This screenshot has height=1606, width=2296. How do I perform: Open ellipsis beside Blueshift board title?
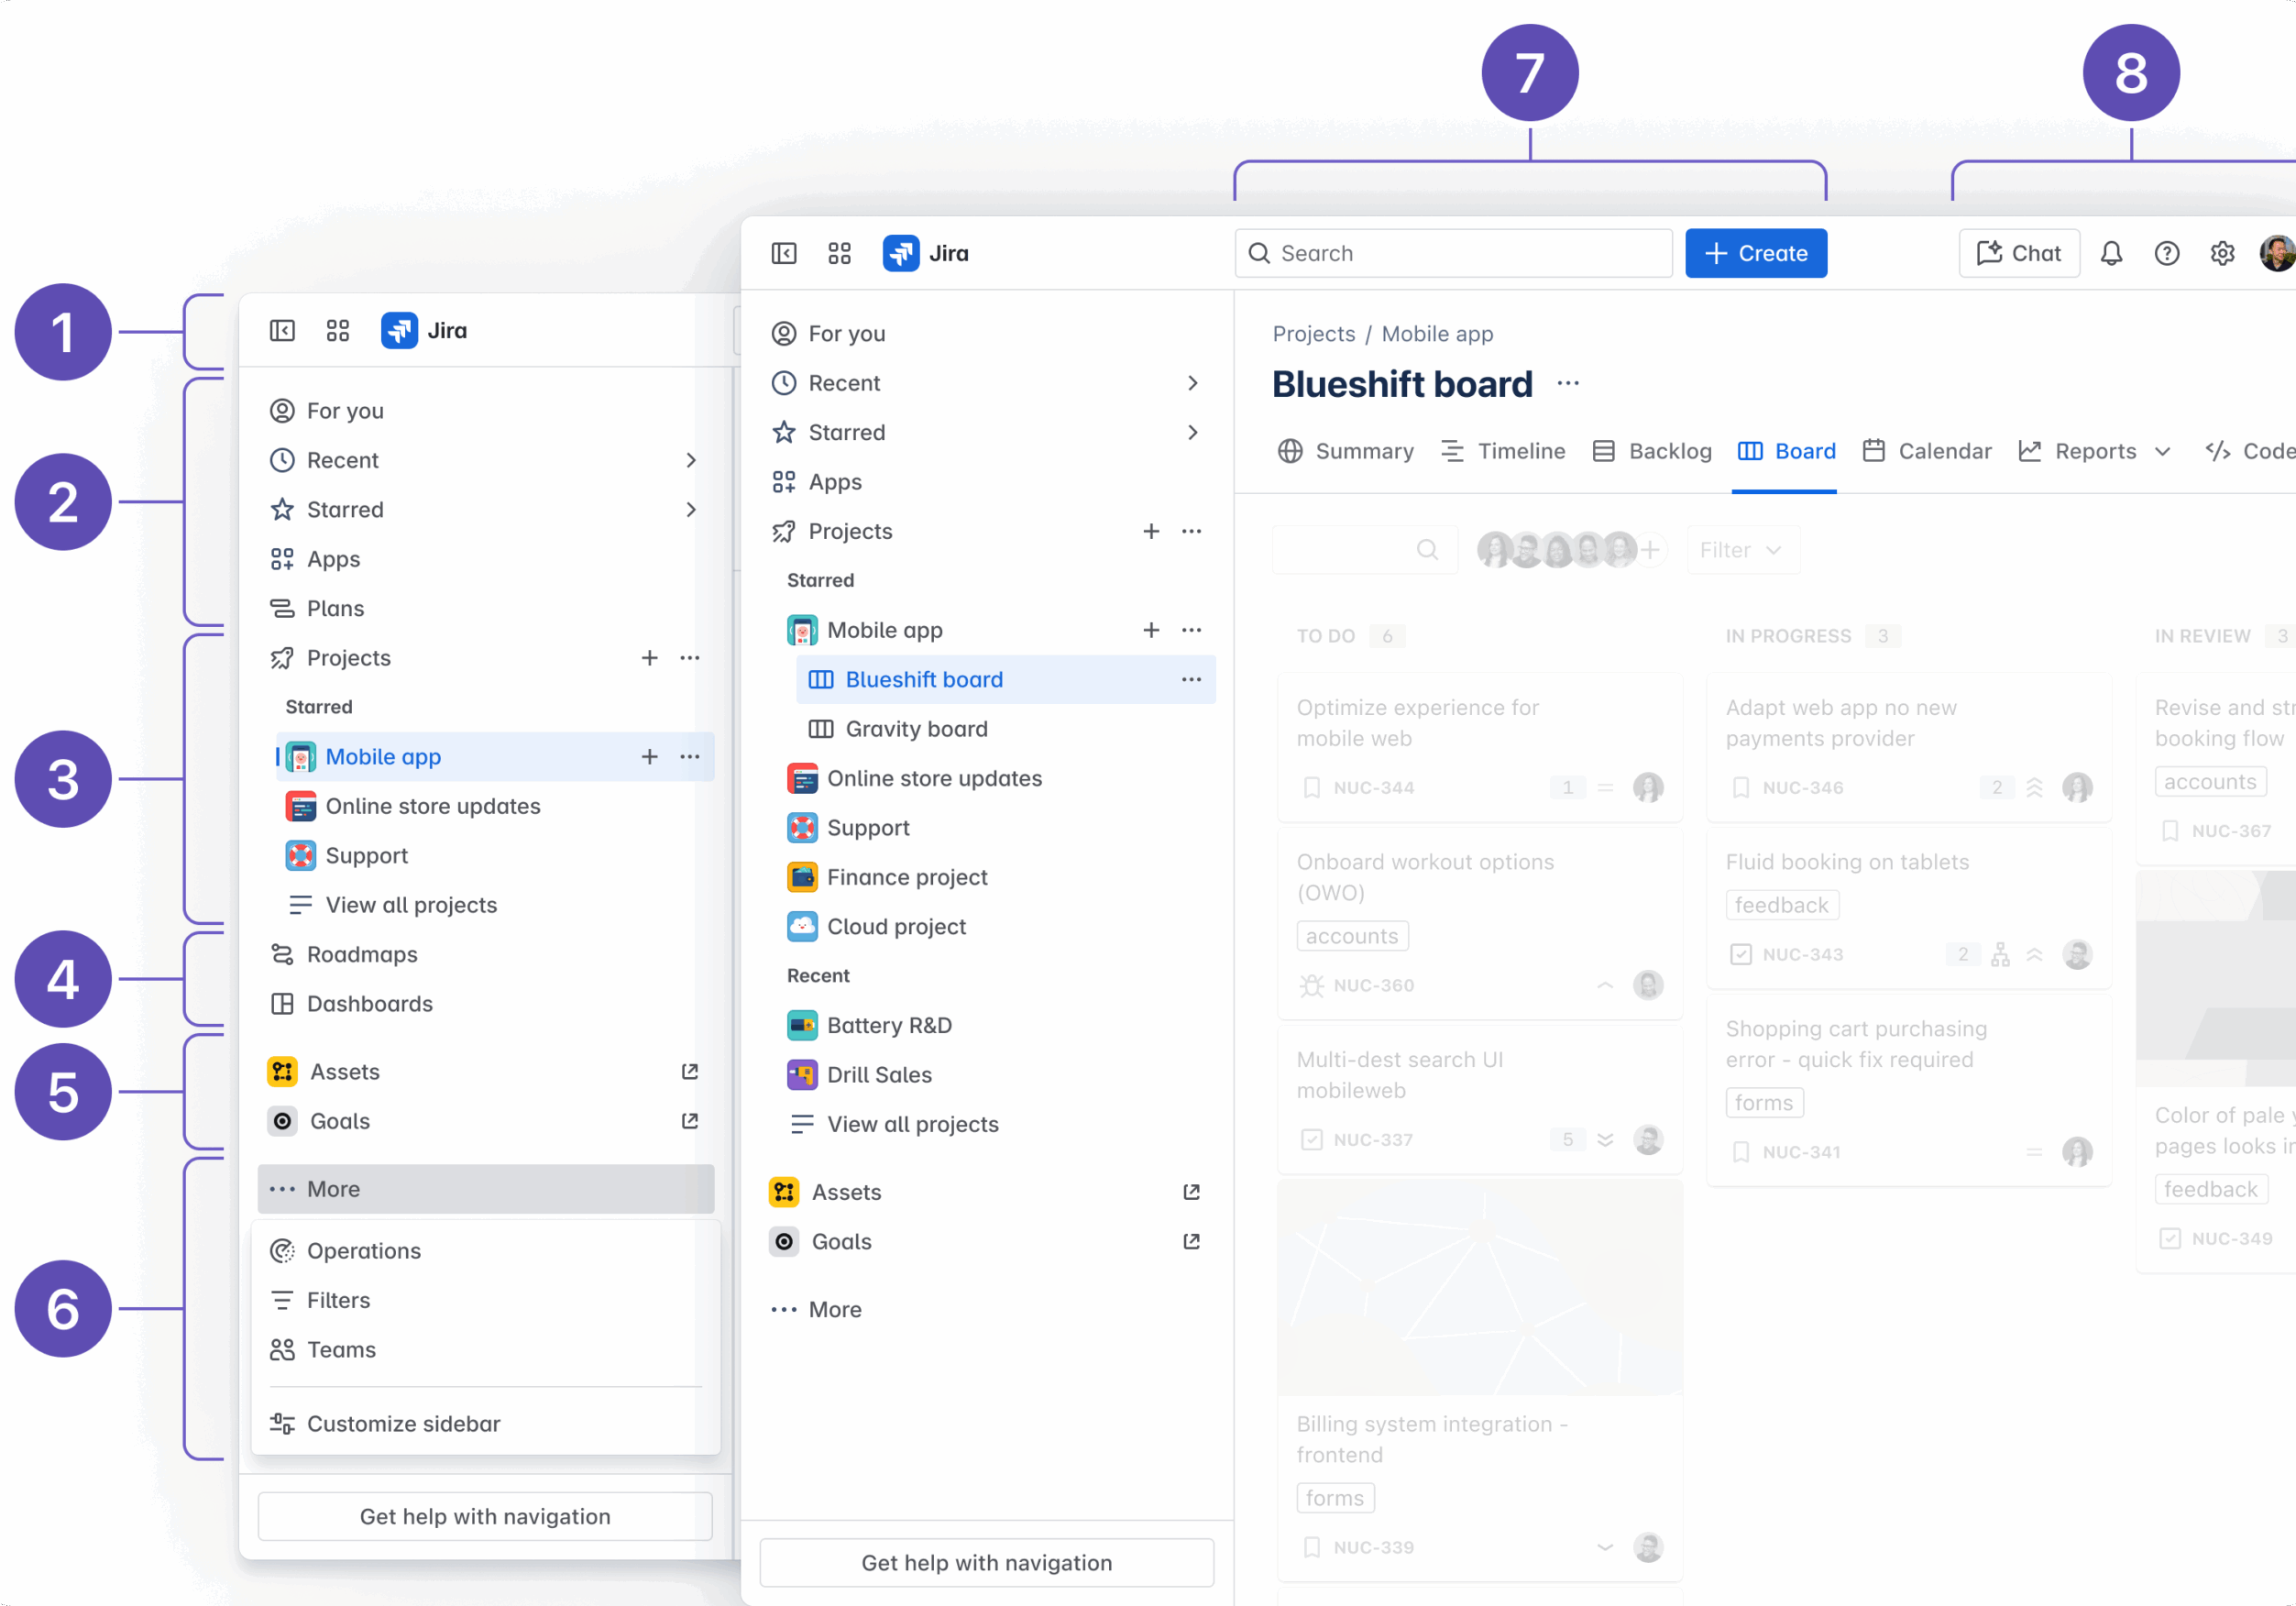pyautogui.click(x=1568, y=384)
